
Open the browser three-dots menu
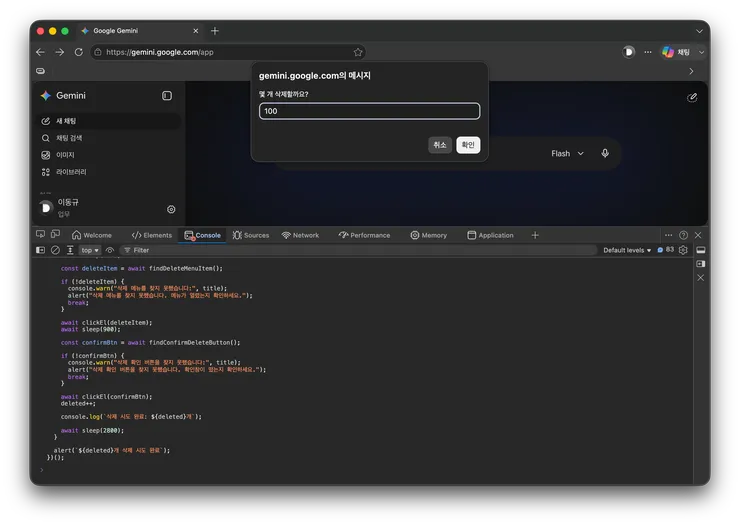pos(648,52)
